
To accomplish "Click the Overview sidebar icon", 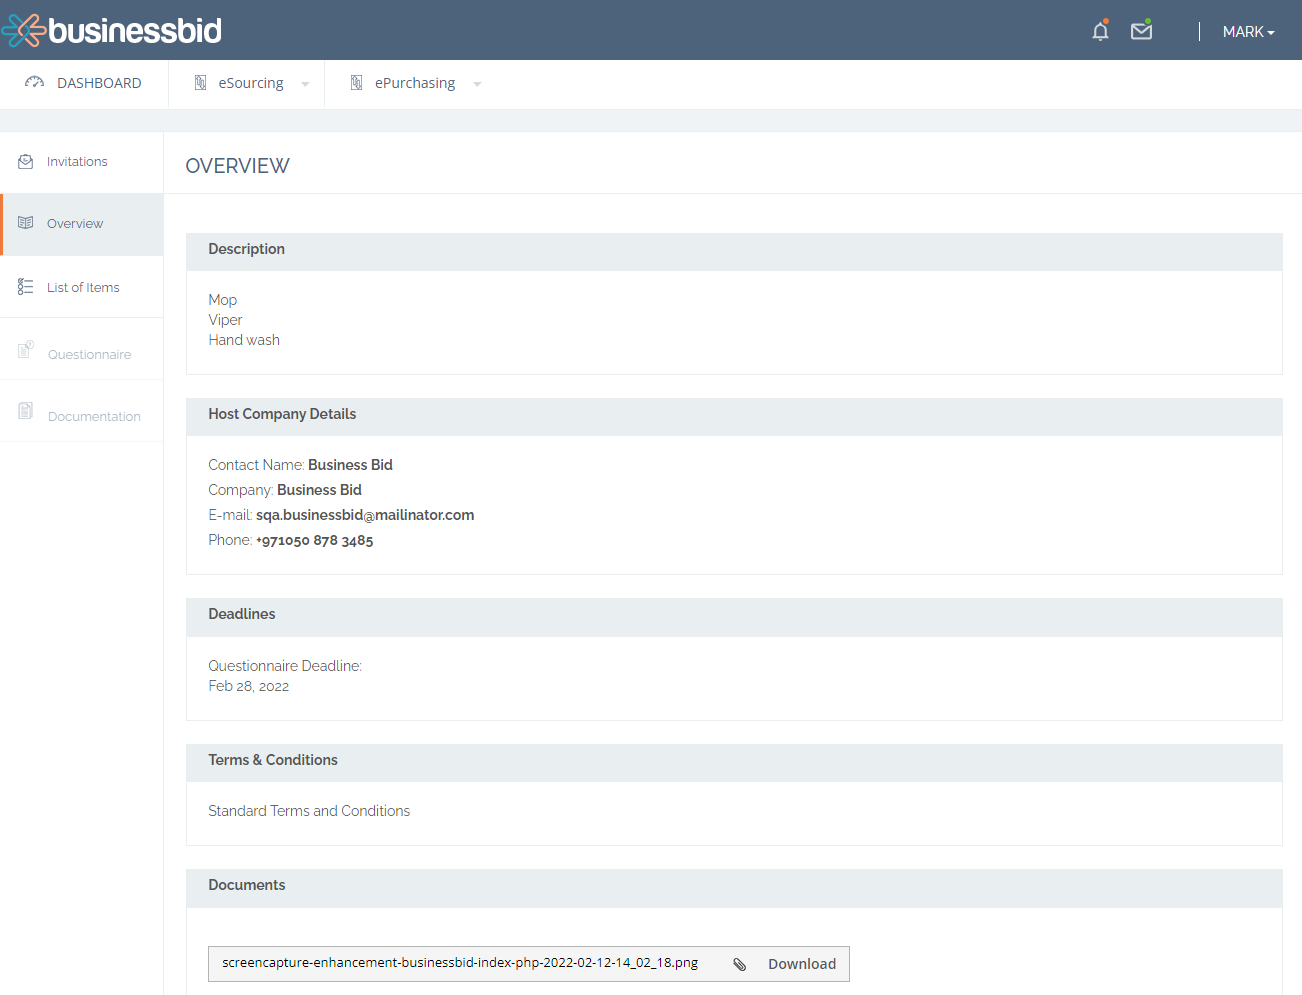I will (x=26, y=223).
